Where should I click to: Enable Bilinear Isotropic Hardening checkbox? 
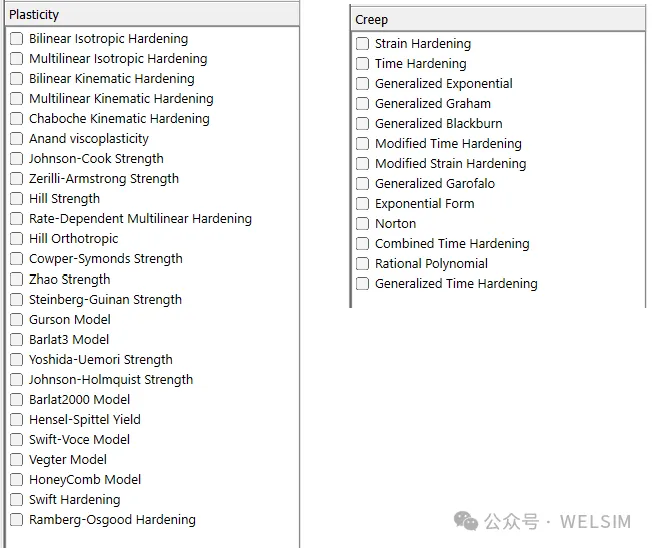pos(17,39)
